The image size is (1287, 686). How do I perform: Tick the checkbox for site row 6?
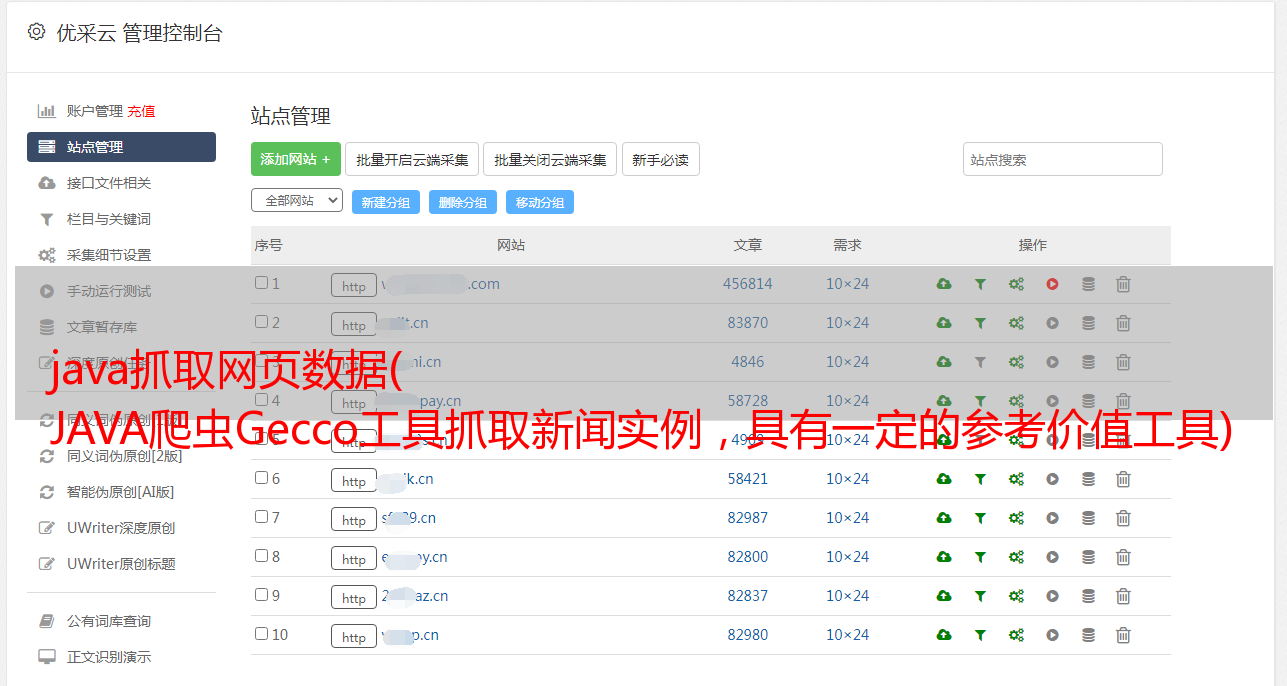[261, 478]
